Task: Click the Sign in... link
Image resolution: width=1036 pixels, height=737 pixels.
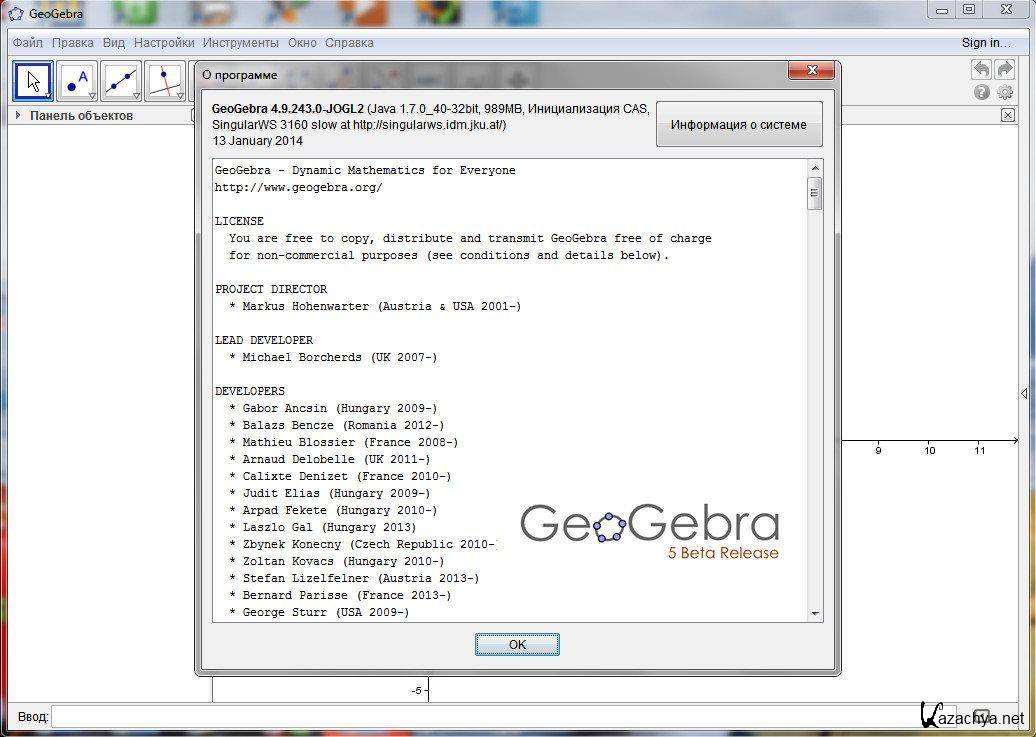Action: (x=986, y=43)
